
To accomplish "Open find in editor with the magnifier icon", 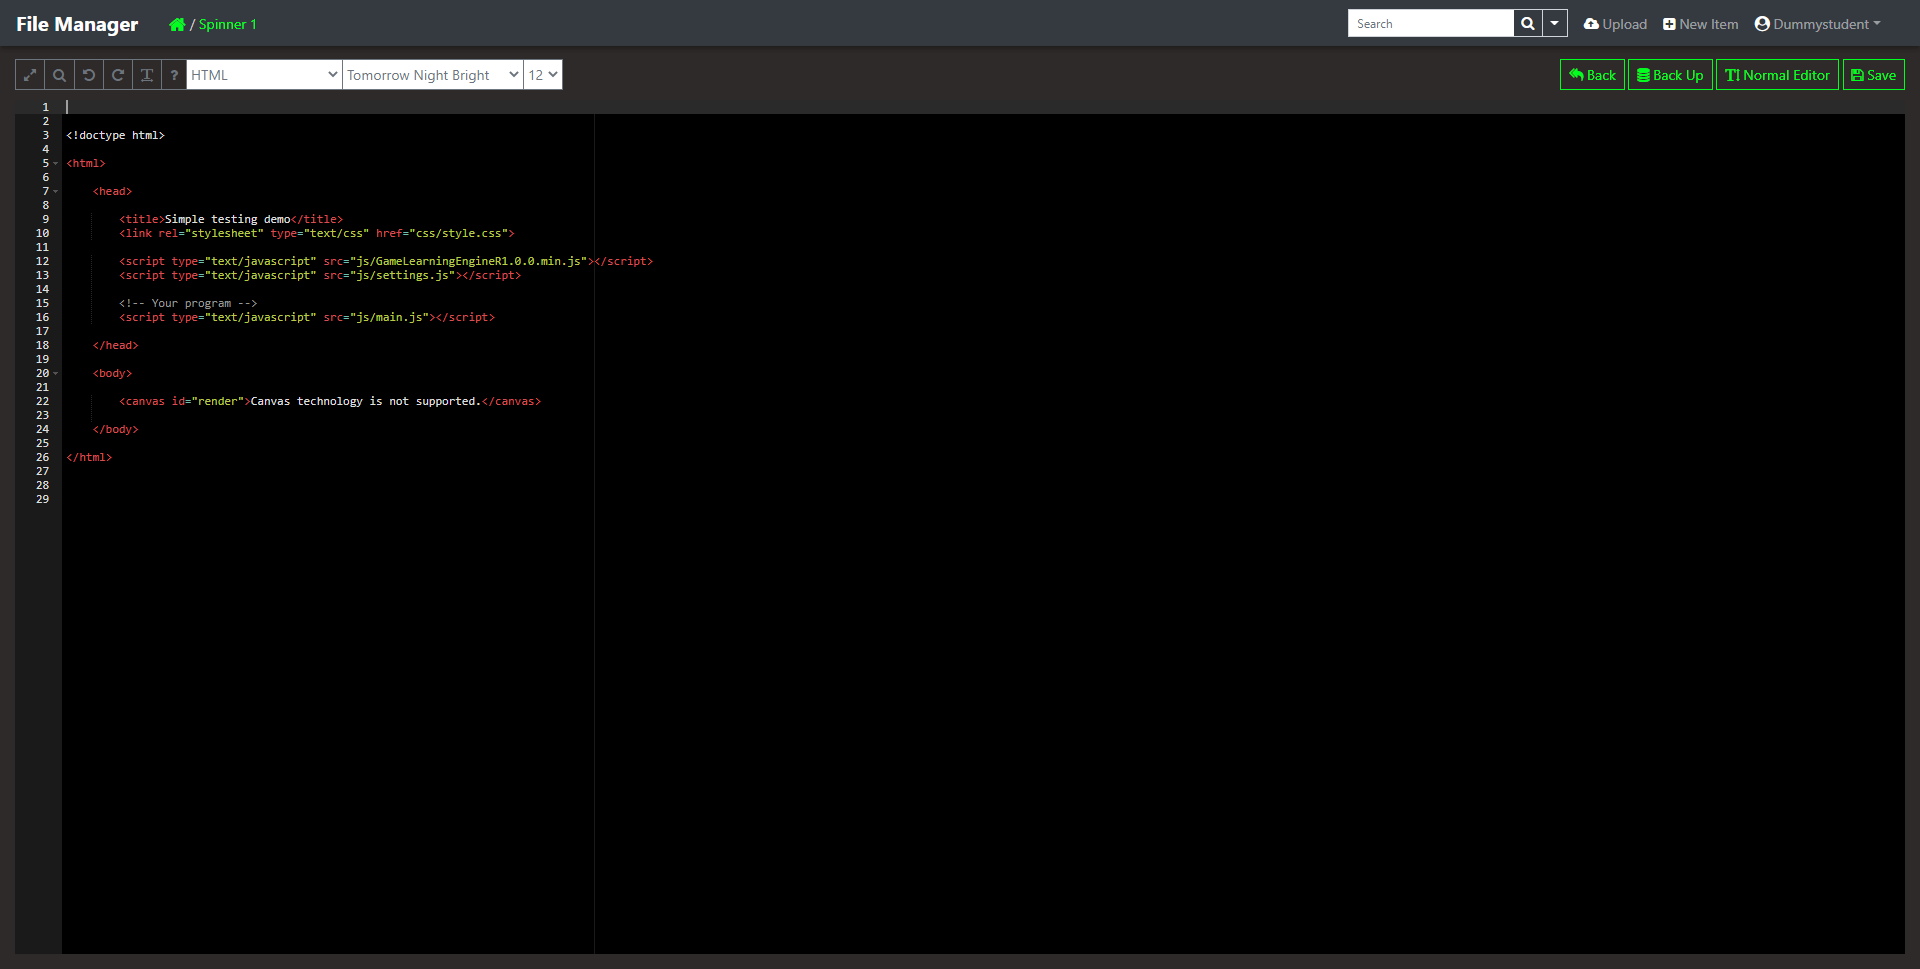I will point(59,75).
